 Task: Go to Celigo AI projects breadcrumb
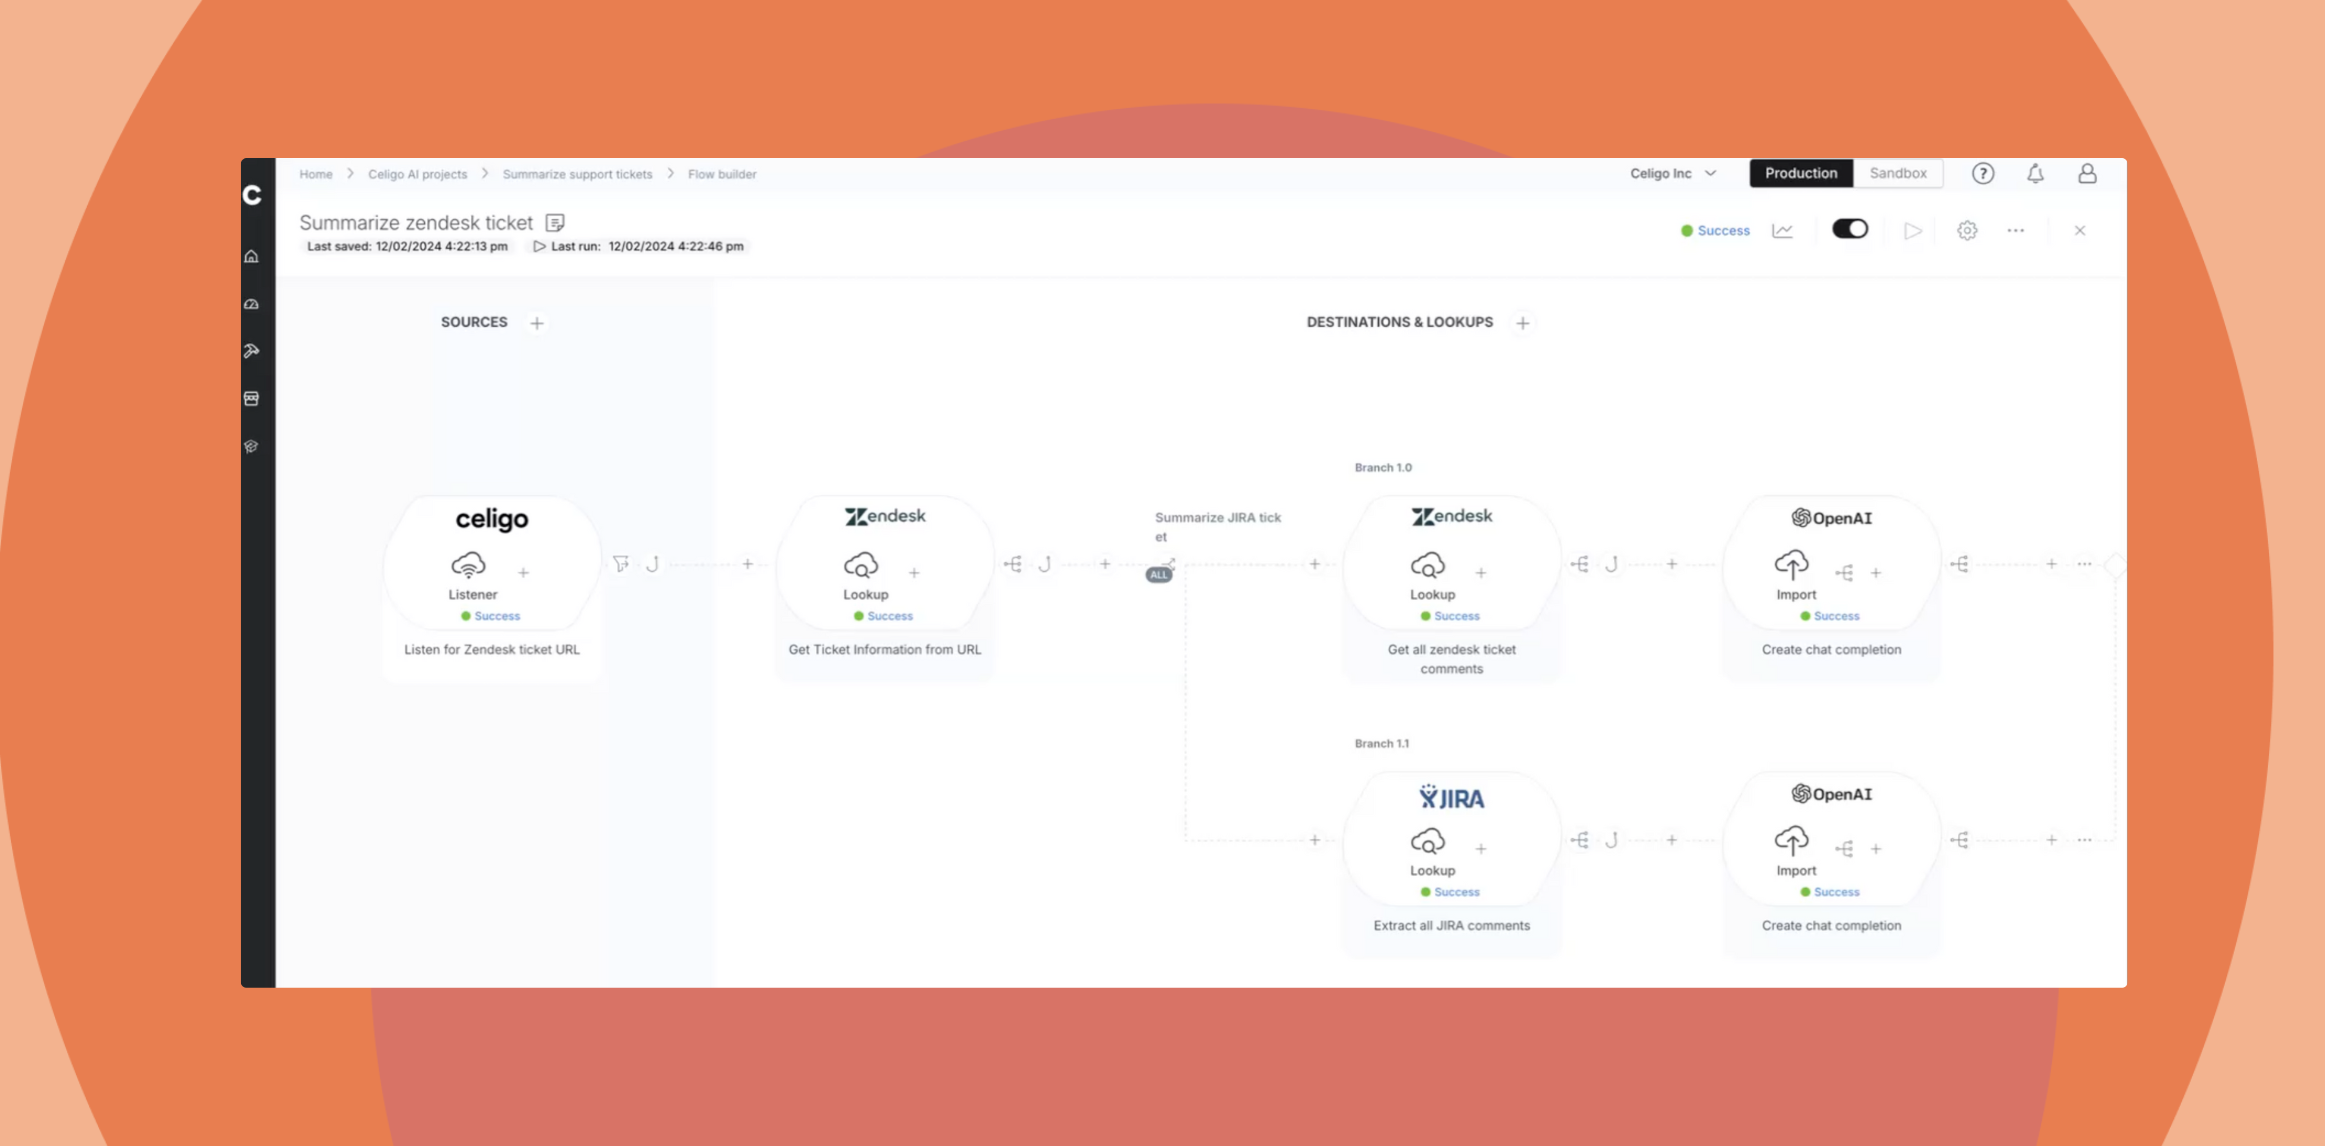[x=418, y=174]
